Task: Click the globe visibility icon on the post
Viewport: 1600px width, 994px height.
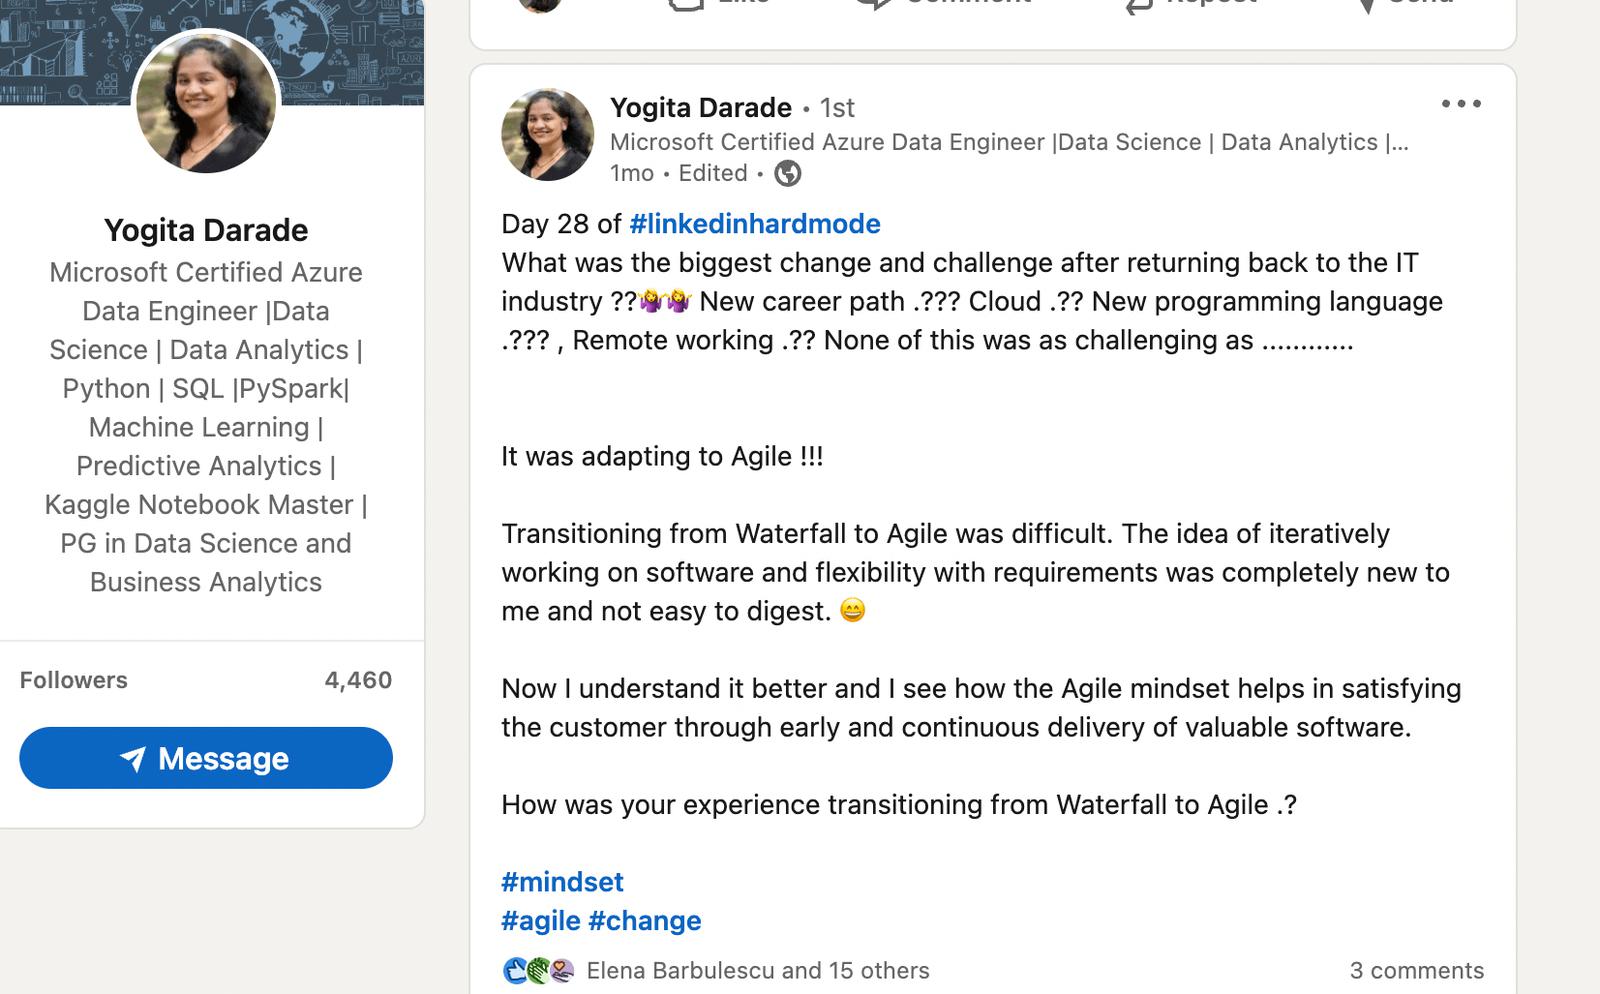Action: [x=788, y=174]
